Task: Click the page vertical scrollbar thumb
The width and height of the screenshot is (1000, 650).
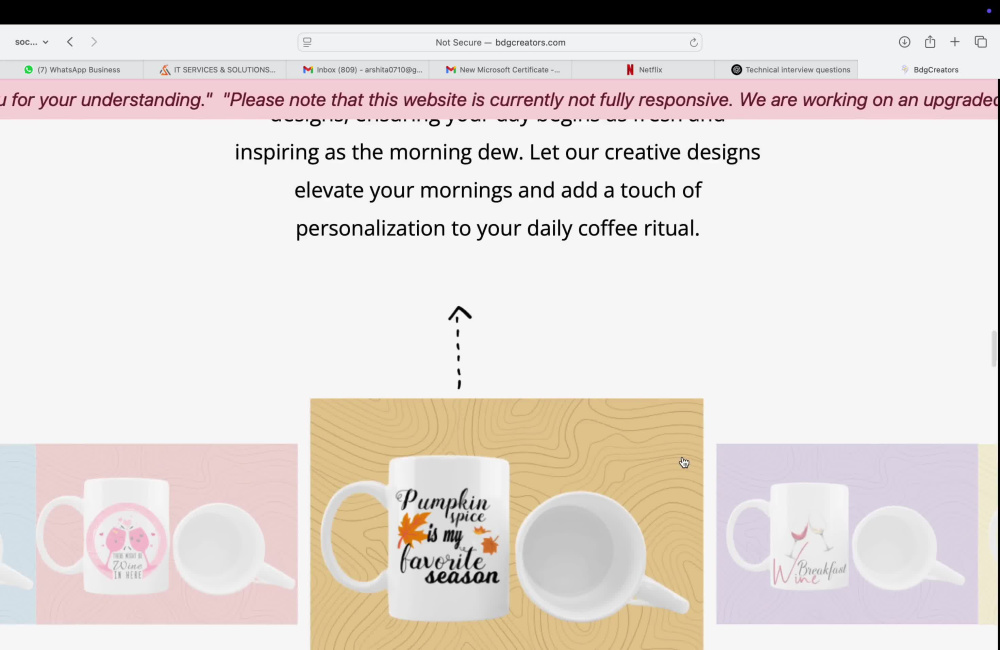Action: pyautogui.click(x=994, y=348)
